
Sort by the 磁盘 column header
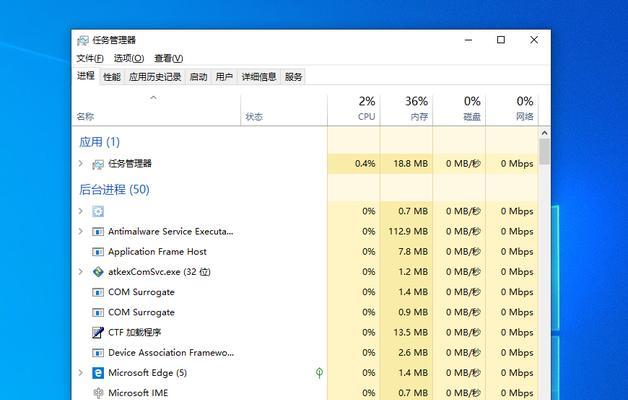click(459, 110)
